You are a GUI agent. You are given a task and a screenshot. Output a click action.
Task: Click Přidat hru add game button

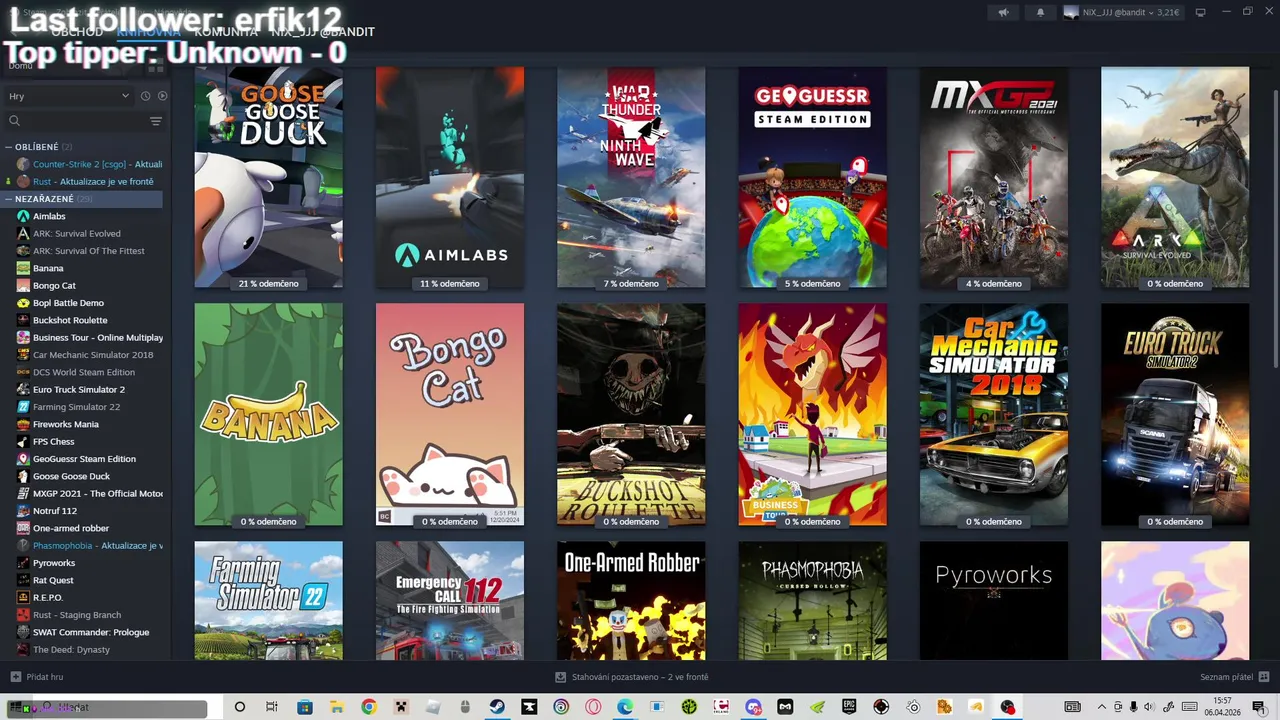(x=37, y=677)
